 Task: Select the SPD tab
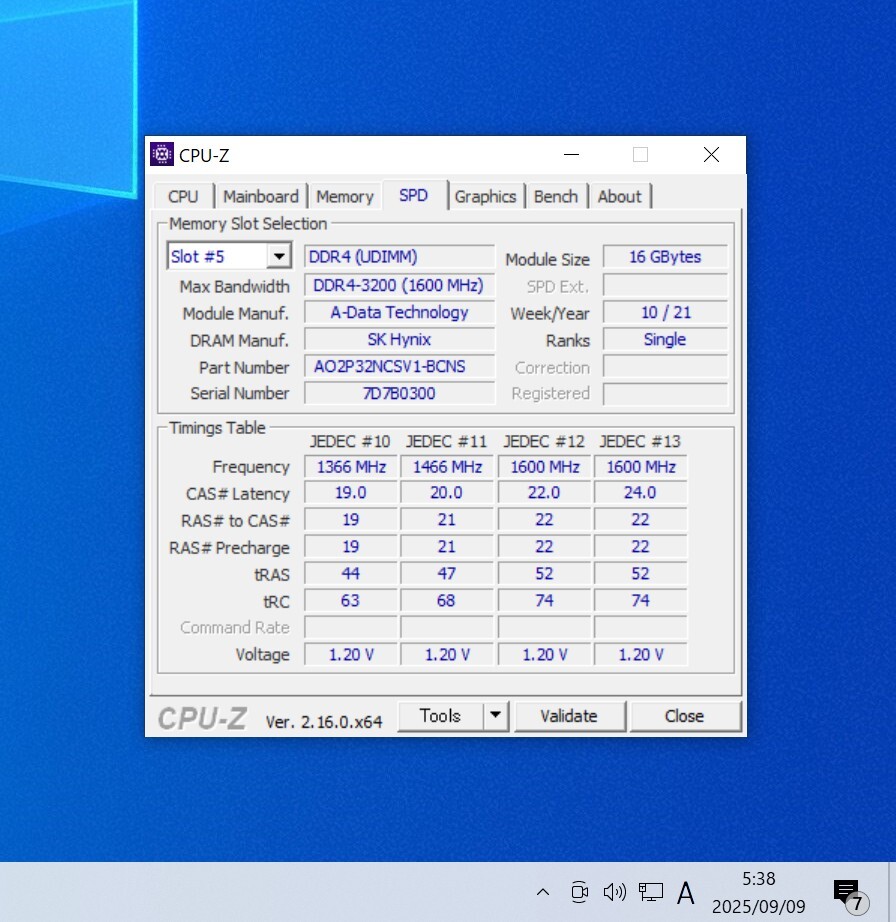(413, 195)
